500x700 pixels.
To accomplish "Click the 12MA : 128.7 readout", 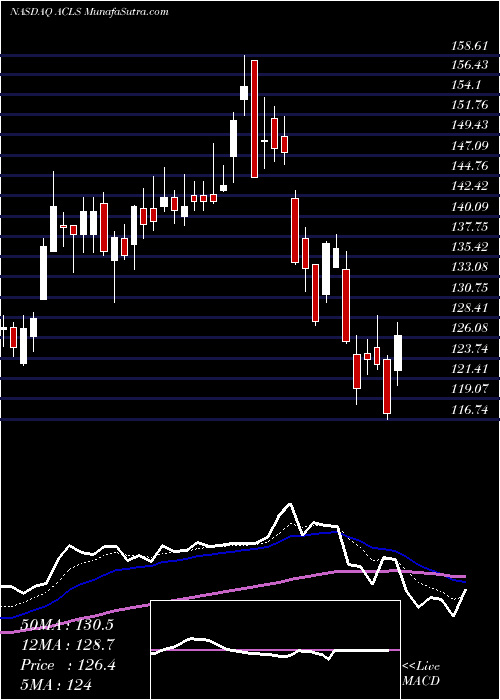I will pos(68,644).
